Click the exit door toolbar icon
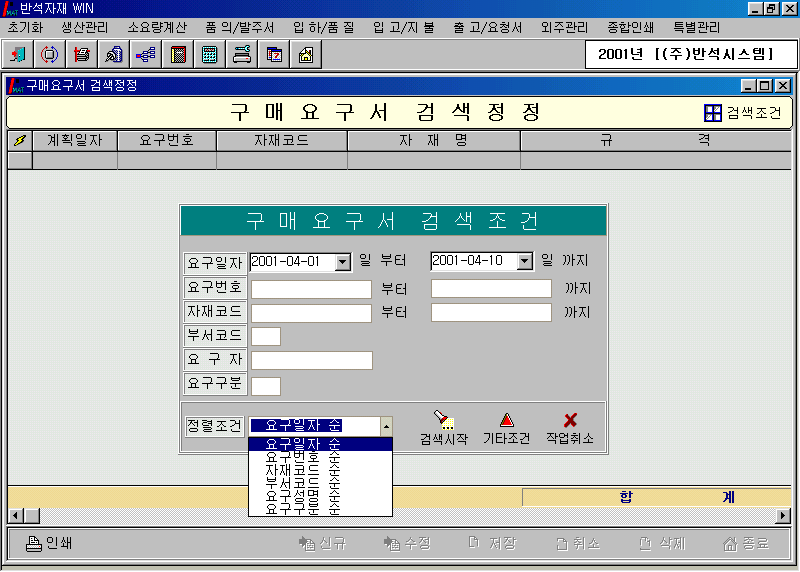This screenshot has height=572, width=800. tap(19, 54)
